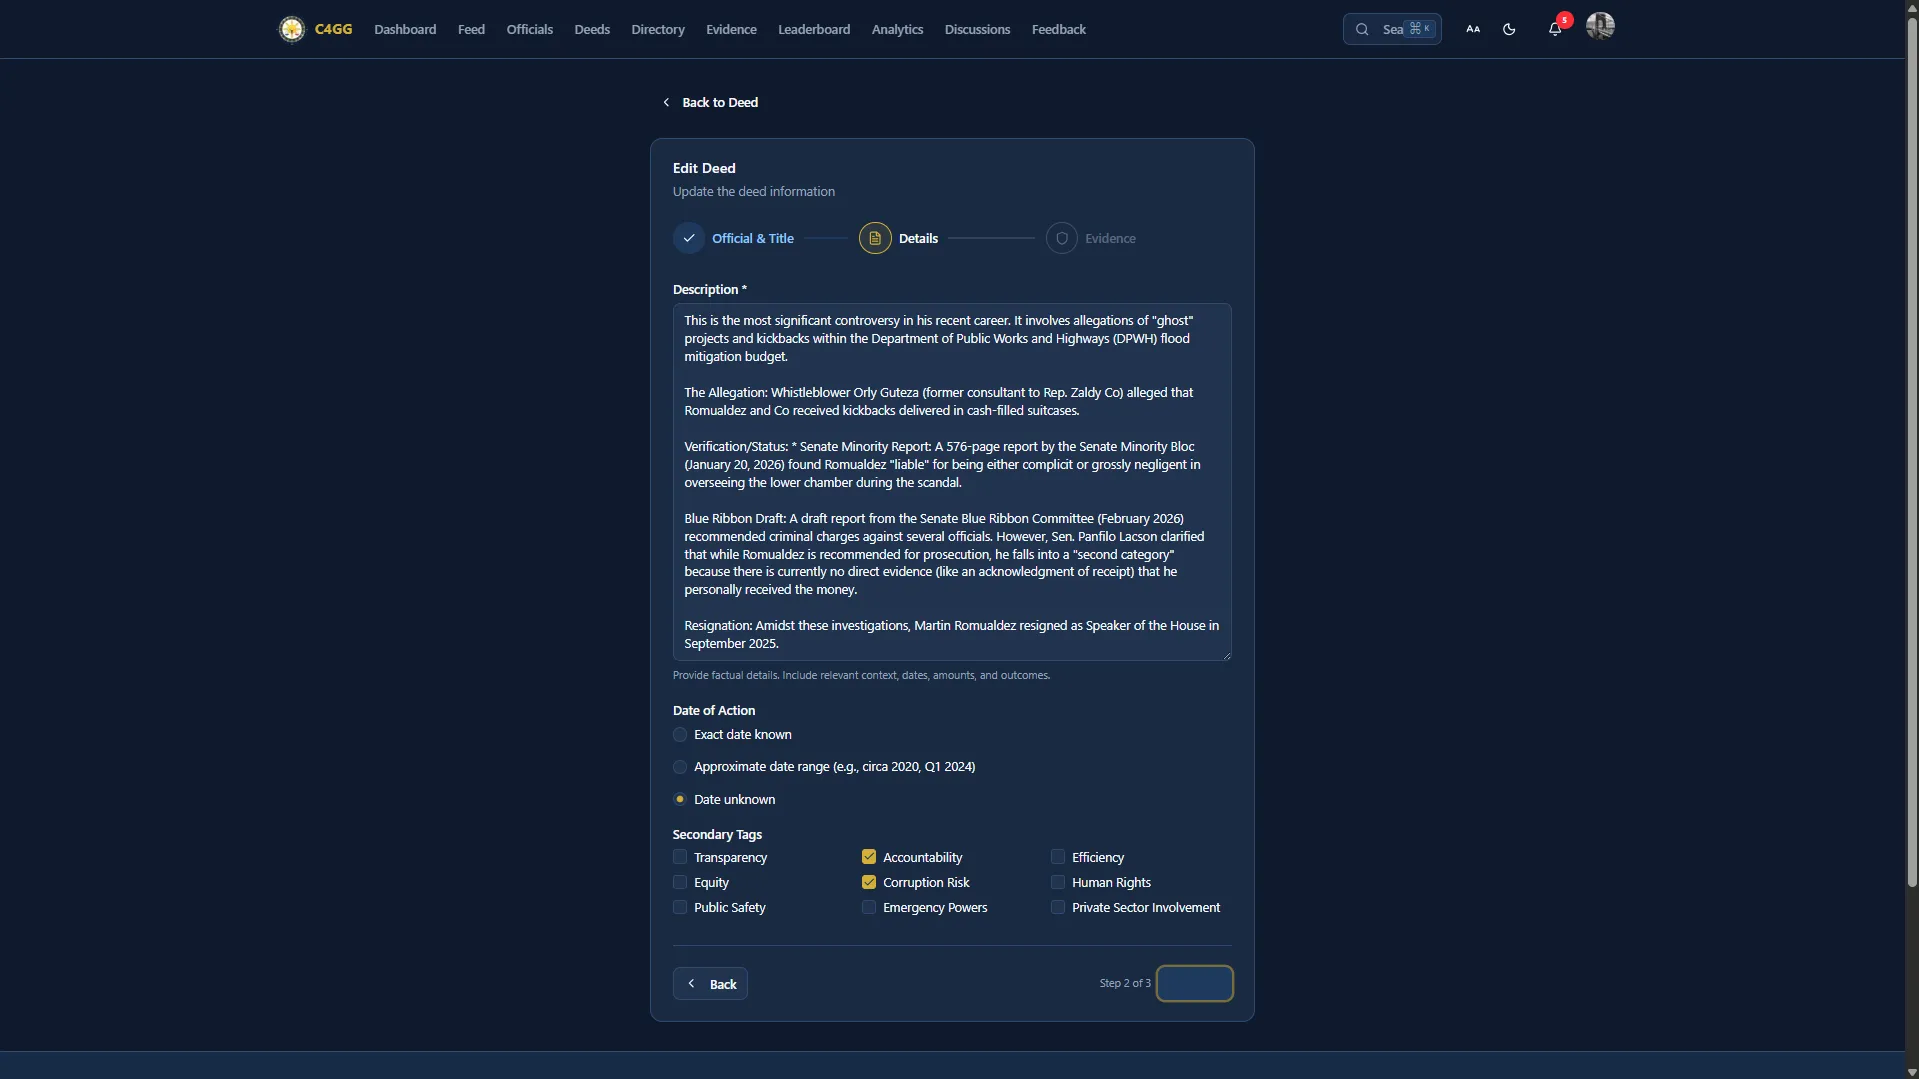Click the Details step document icon
Image resolution: width=1919 pixels, height=1079 pixels.
(x=874, y=238)
